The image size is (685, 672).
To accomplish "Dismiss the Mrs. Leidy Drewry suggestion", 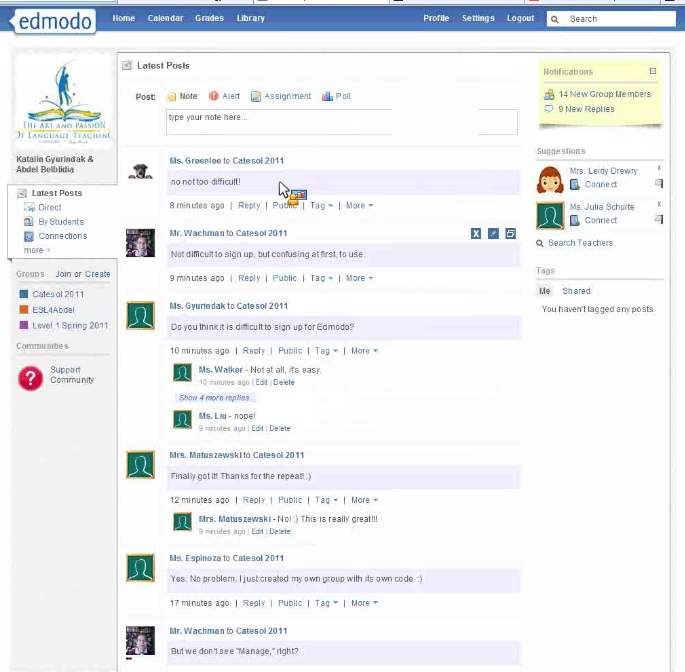I will (x=659, y=169).
